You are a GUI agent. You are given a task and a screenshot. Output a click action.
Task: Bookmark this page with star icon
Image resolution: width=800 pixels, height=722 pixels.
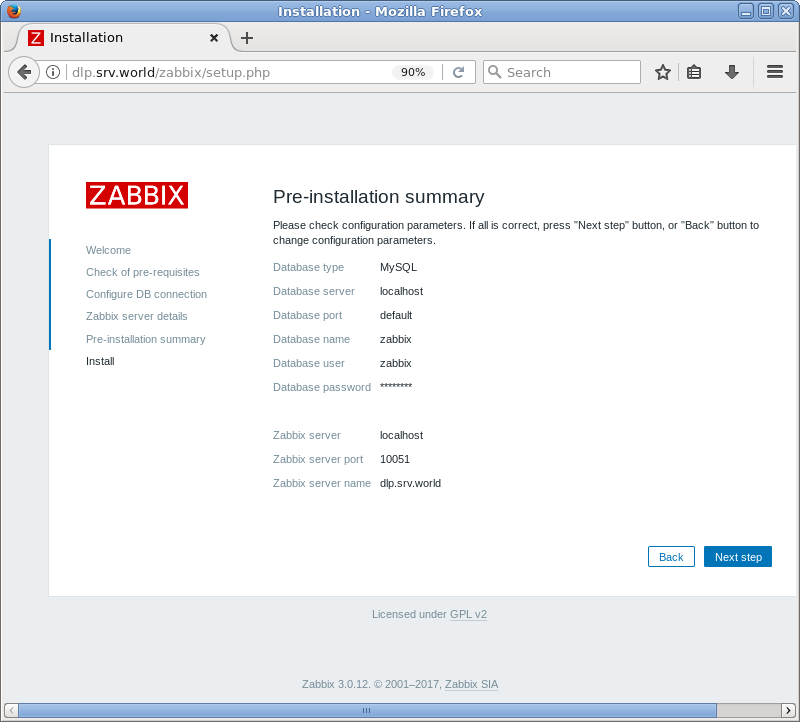663,72
